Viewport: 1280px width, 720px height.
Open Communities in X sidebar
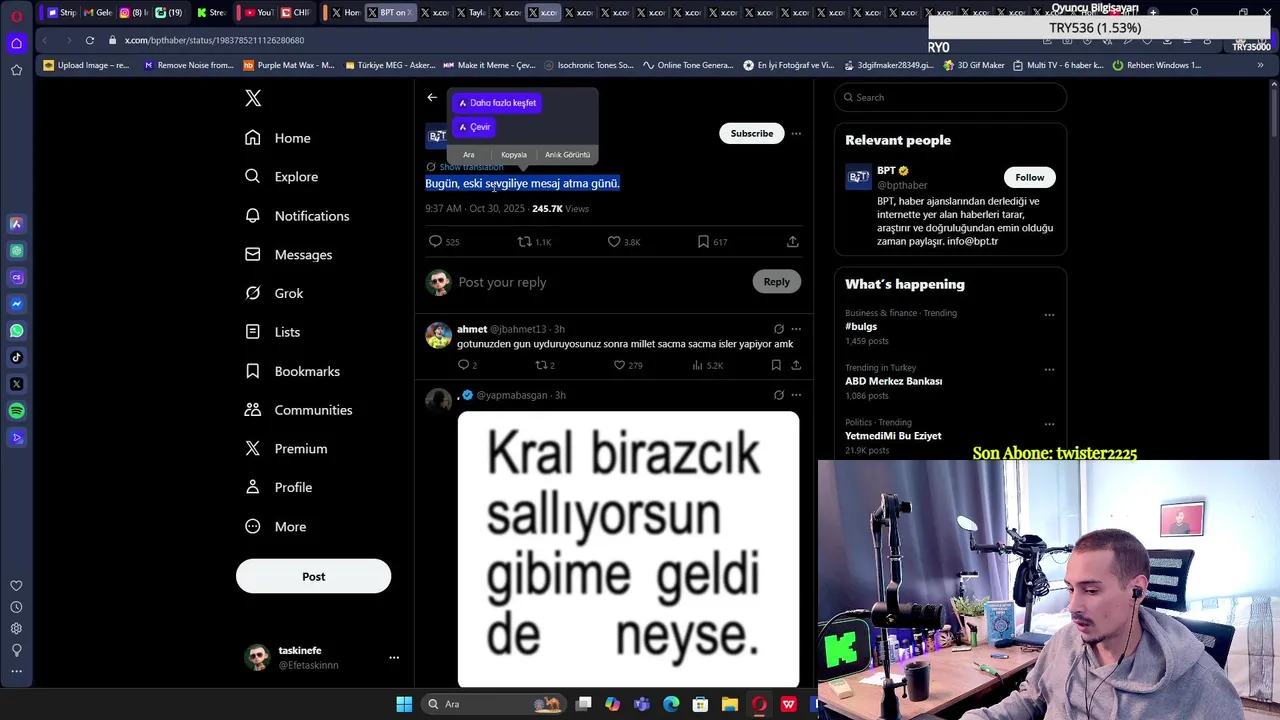click(298, 410)
